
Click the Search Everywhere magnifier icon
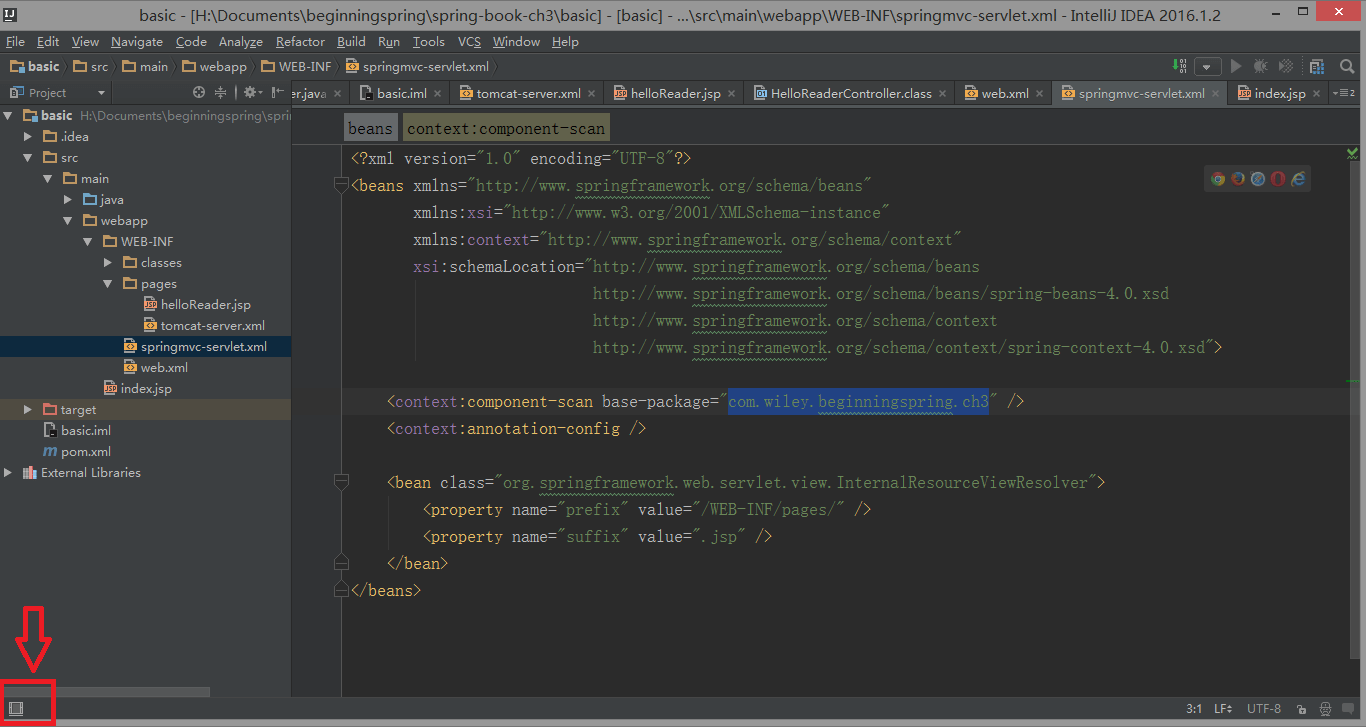pos(1347,66)
